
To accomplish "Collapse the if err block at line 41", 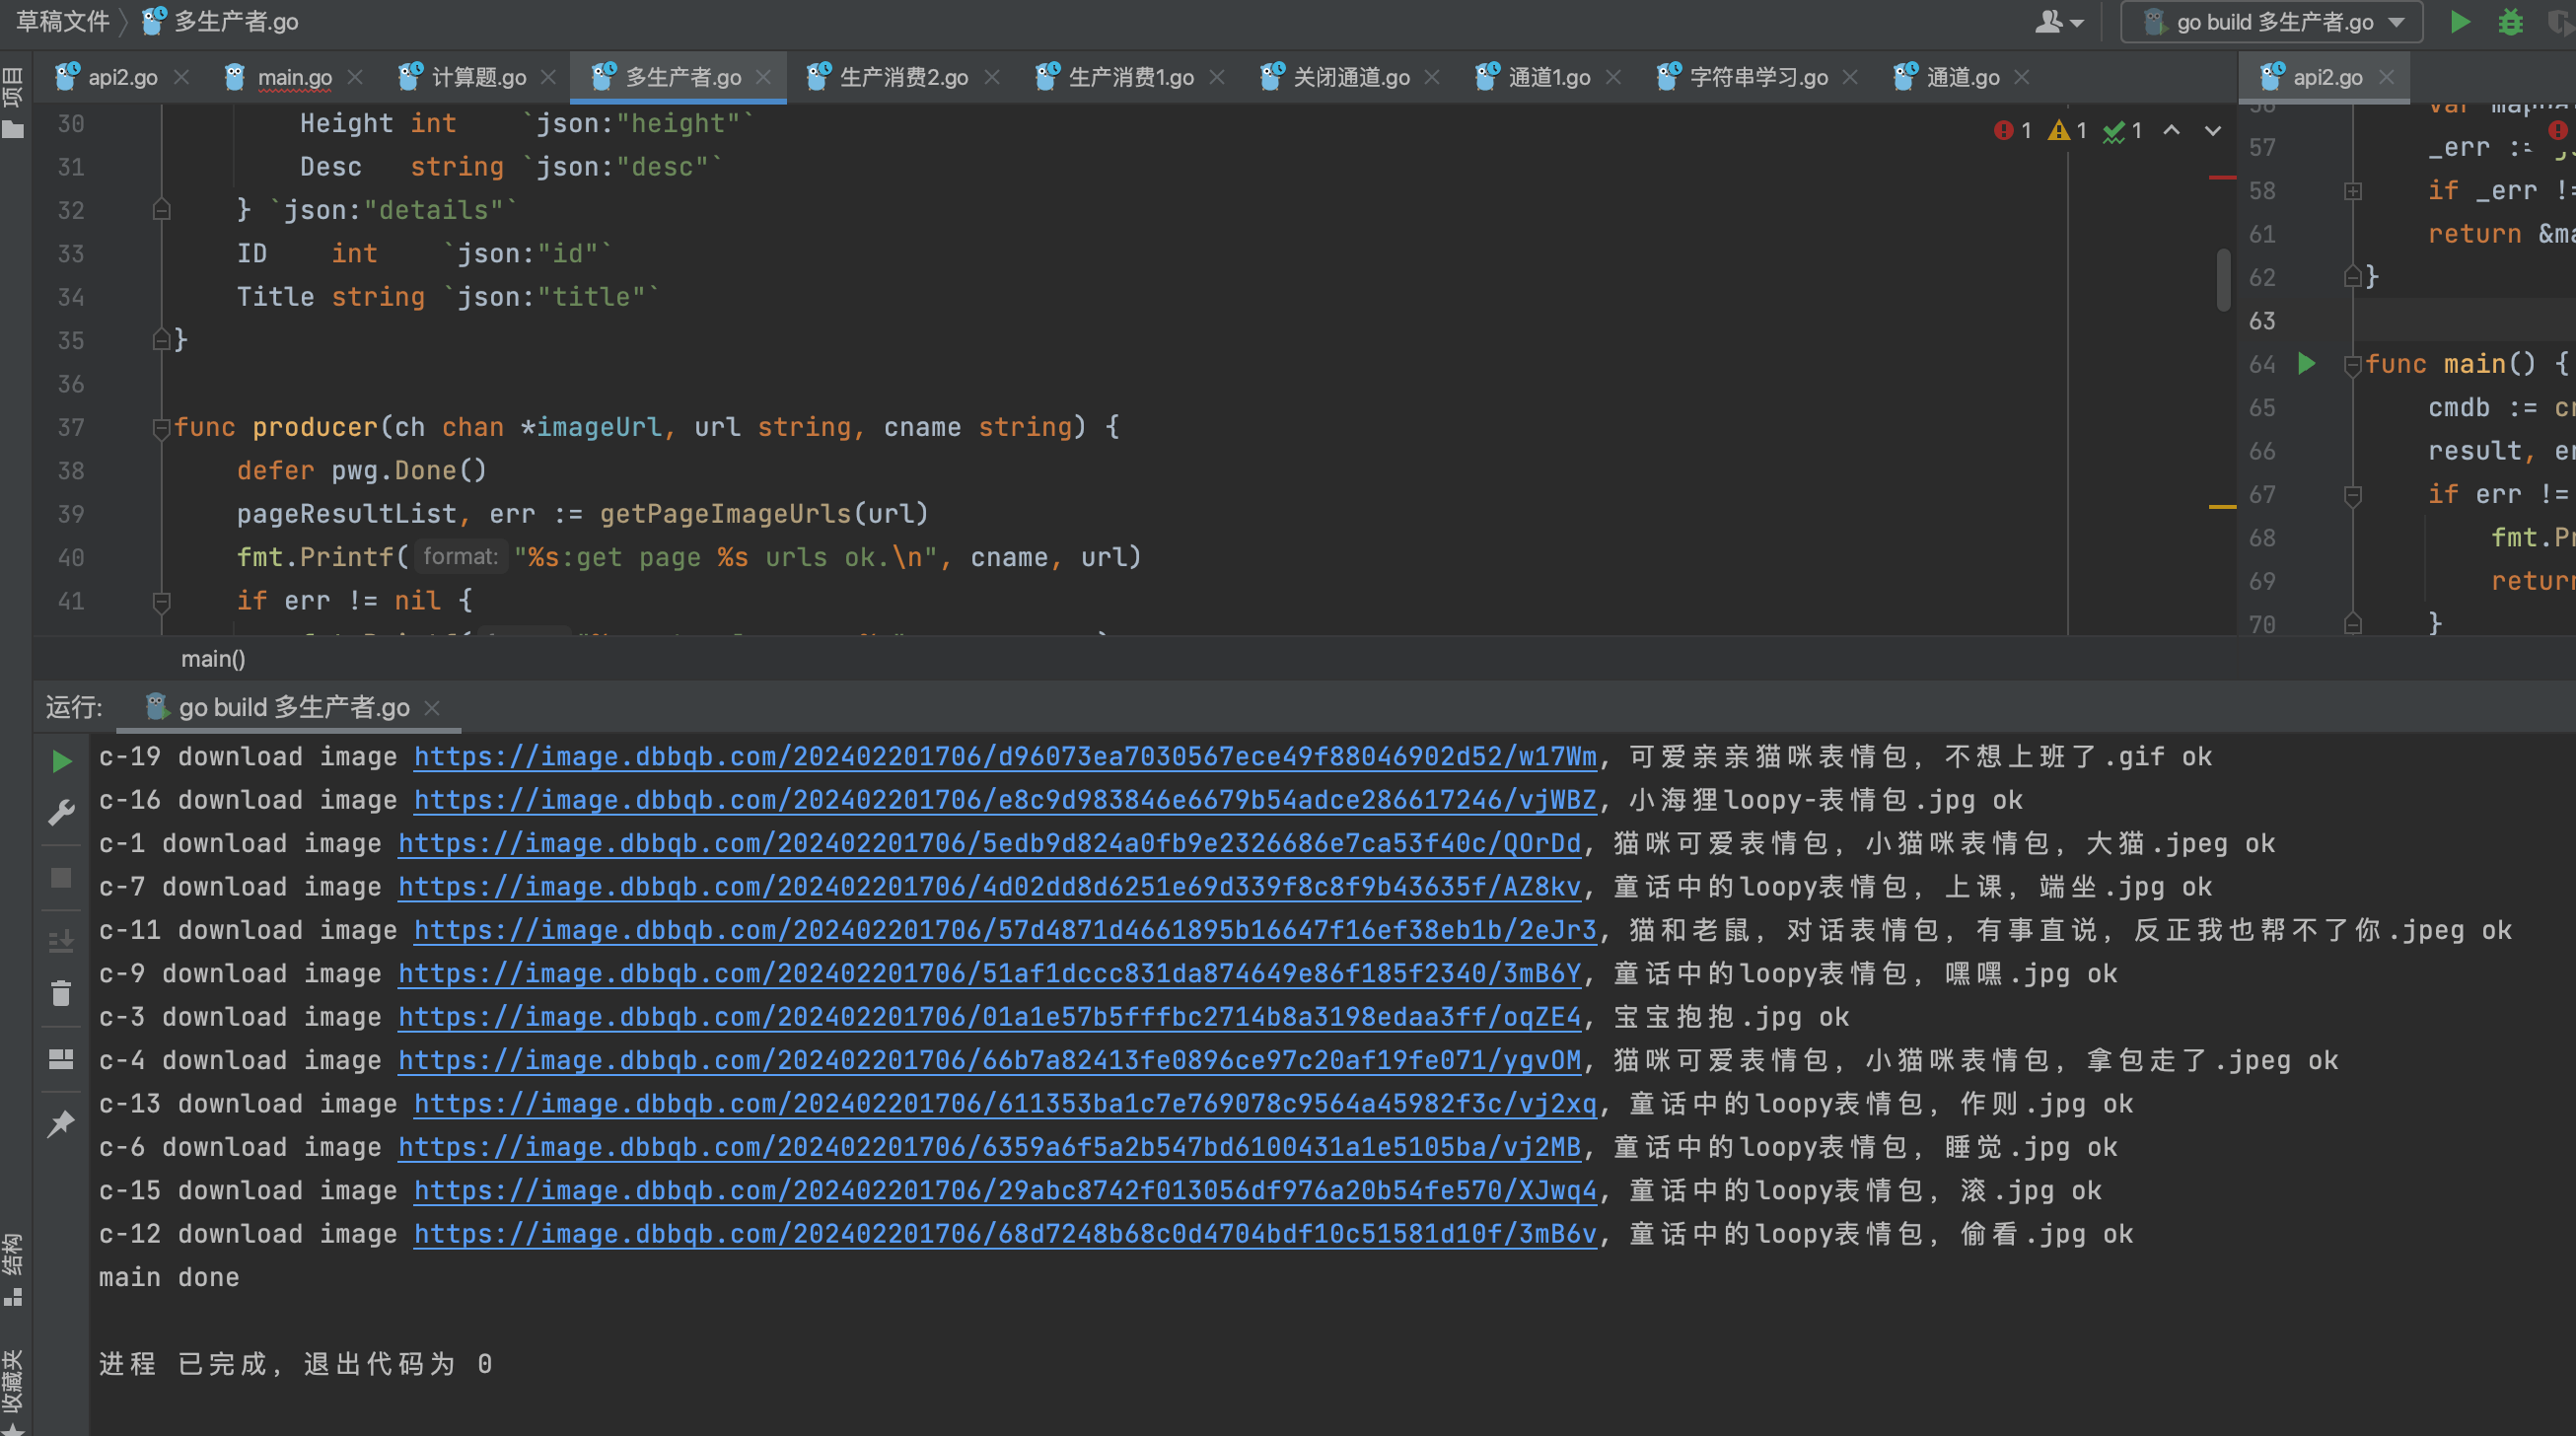I will point(161,601).
